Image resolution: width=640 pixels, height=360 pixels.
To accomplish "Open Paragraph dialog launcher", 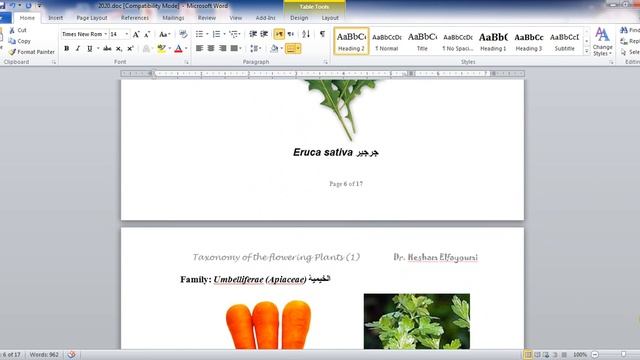I will pos(326,62).
